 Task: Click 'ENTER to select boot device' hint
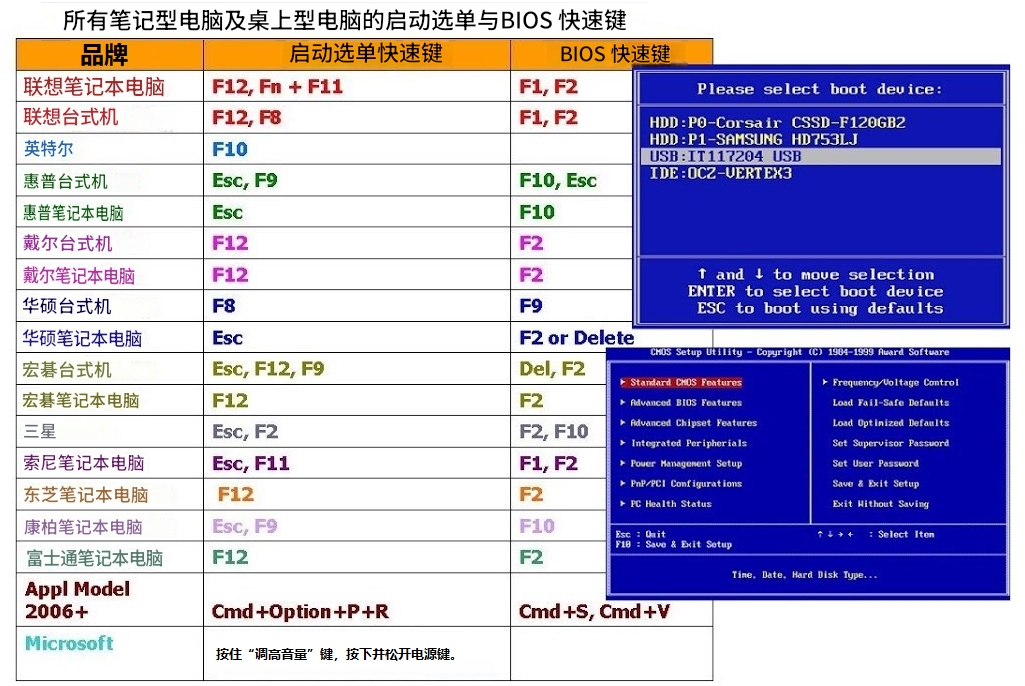tap(815, 292)
